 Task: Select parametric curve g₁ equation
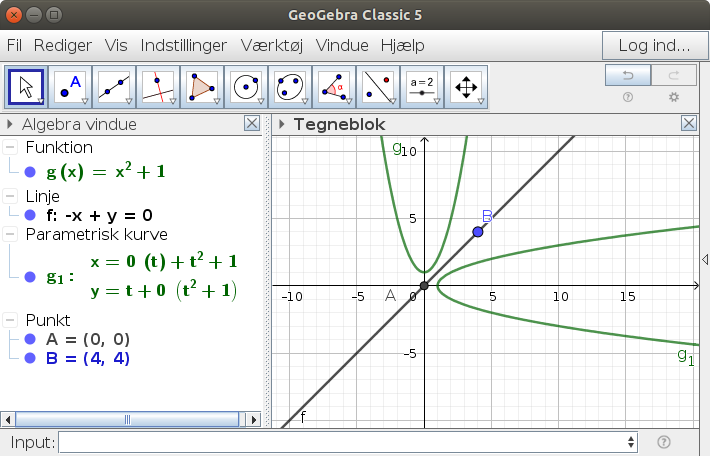point(142,276)
